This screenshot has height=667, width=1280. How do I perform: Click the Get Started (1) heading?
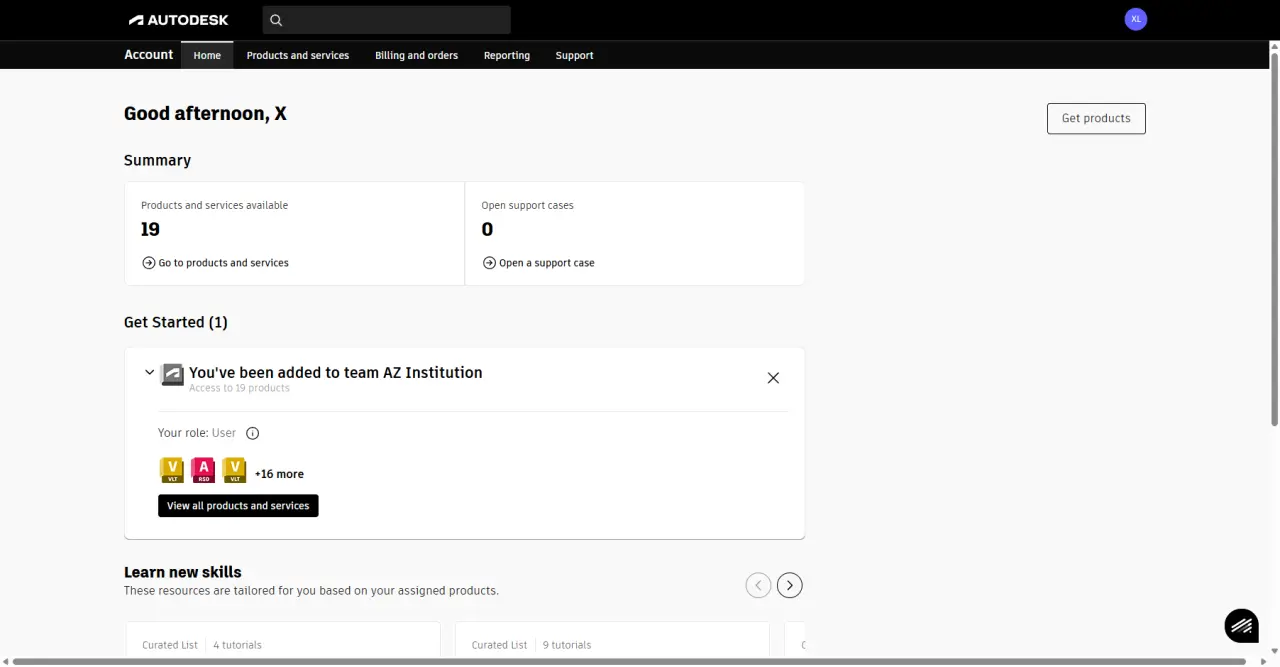[176, 322]
